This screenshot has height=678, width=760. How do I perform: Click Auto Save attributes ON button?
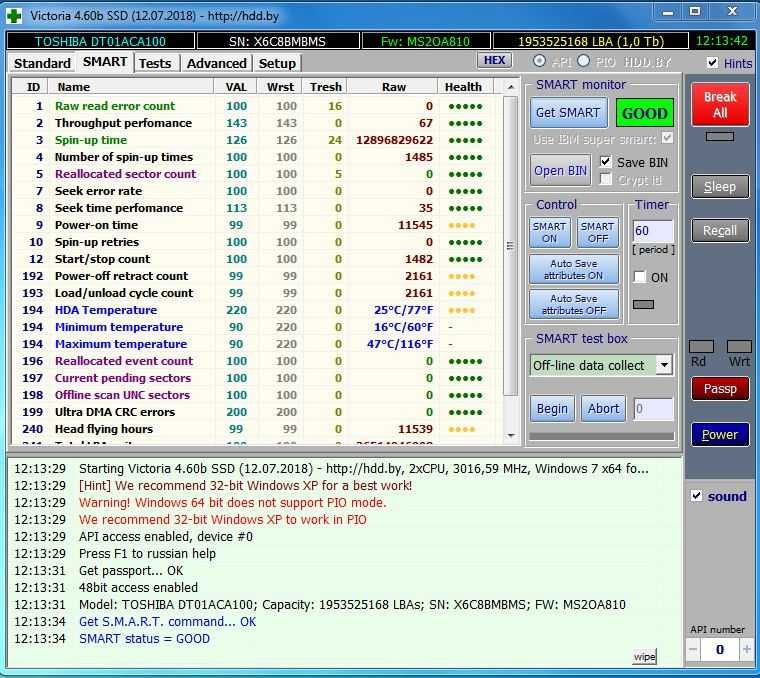[x=573, y=270]
